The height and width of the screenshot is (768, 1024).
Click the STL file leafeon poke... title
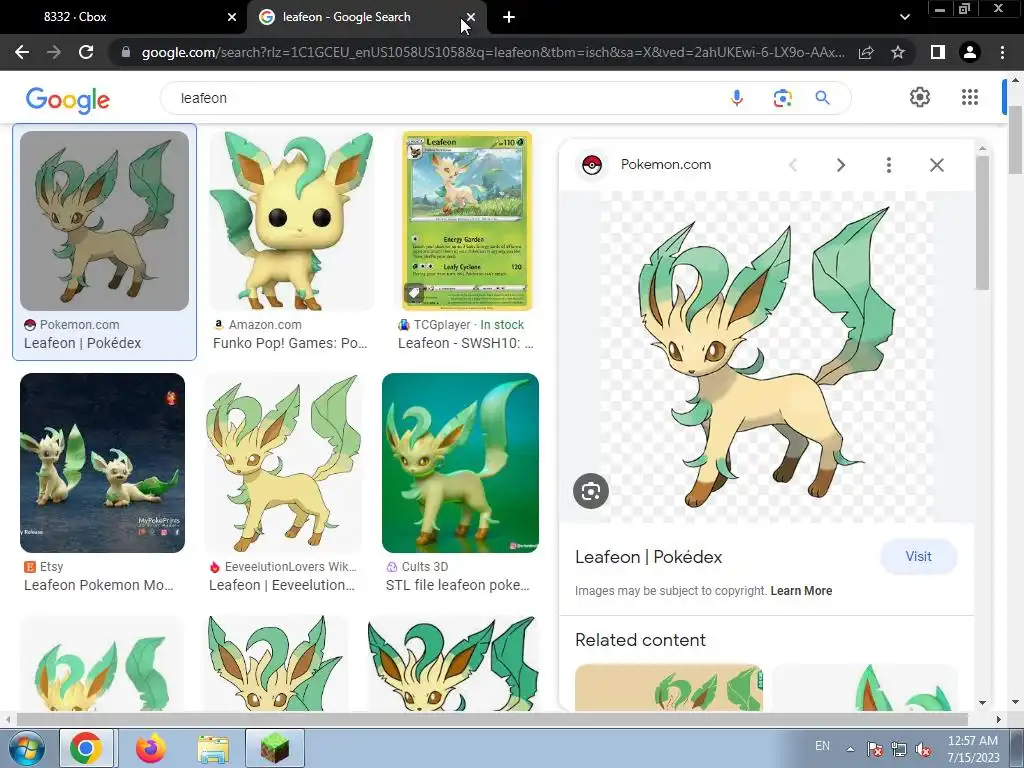point(457,585)
